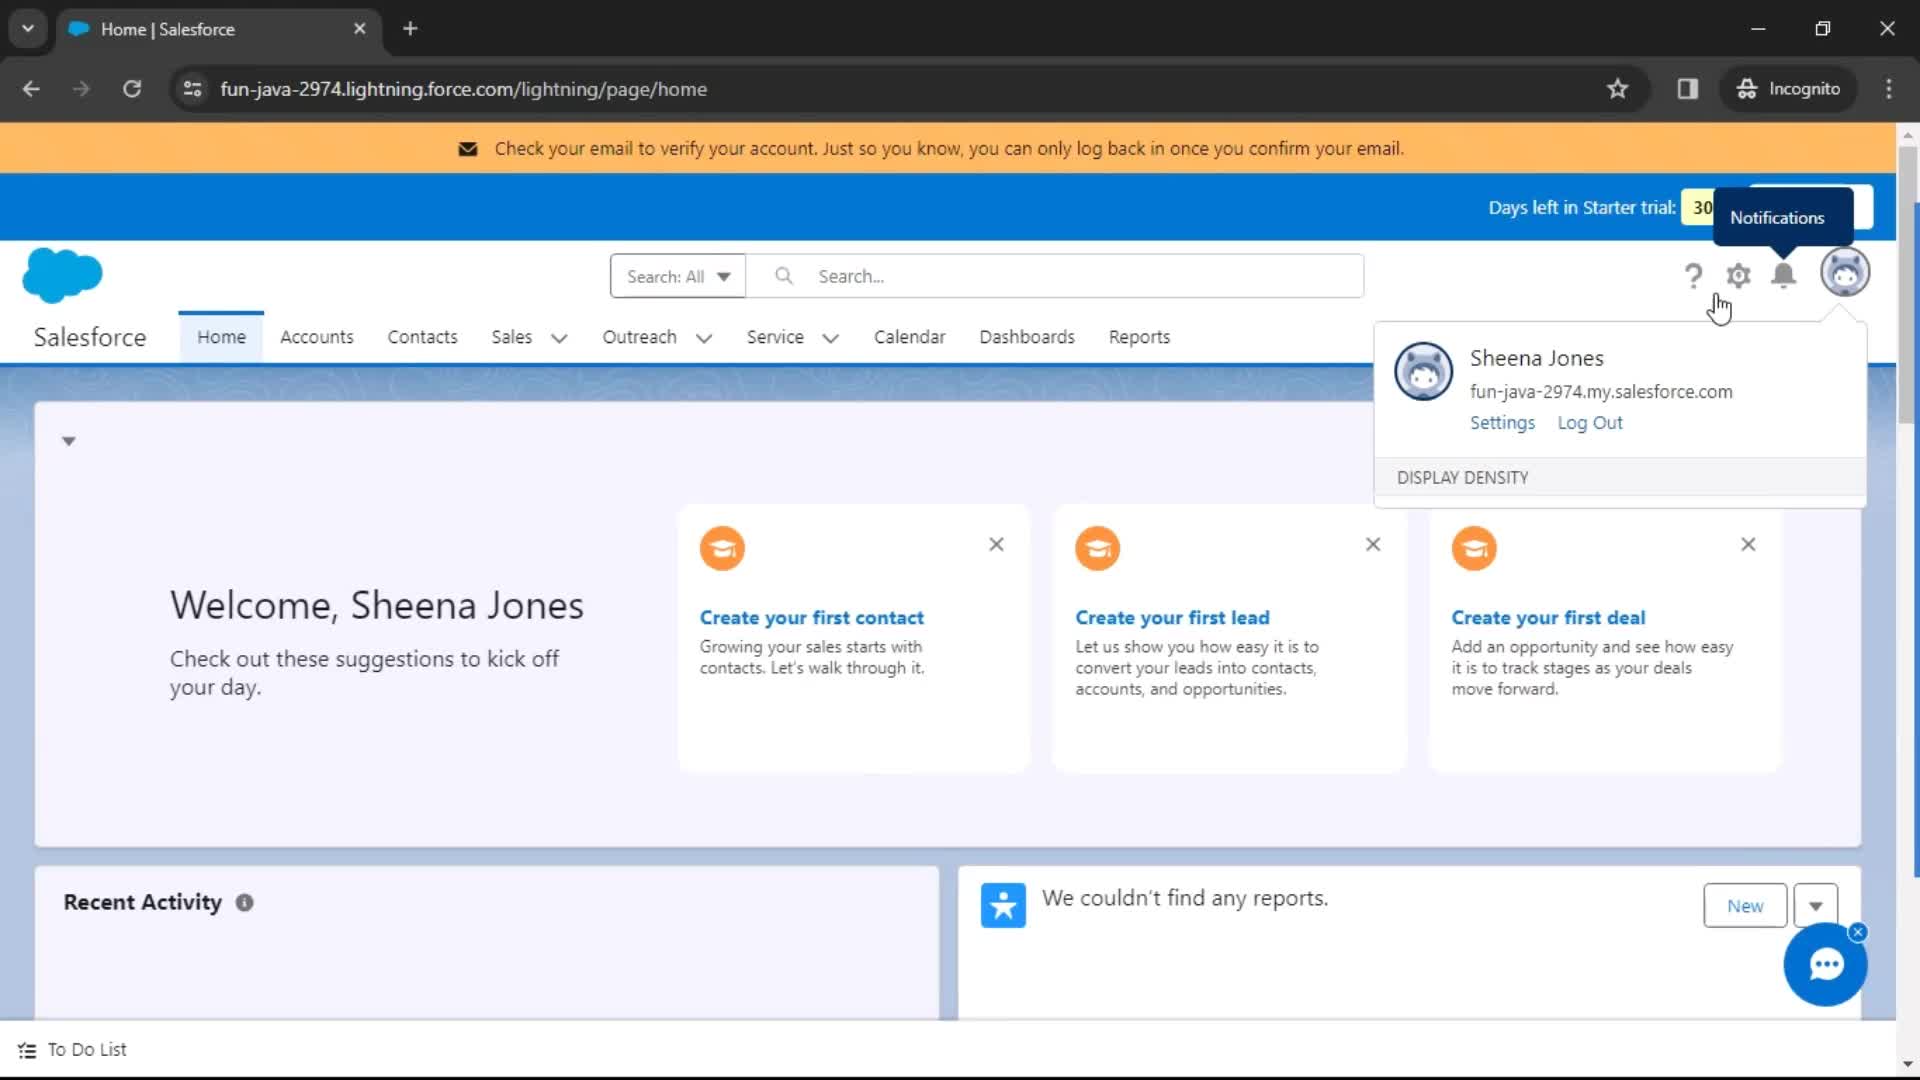The height and width of the screenshot is (1080, 1920).
Task: Open Create your first lead link
Action: [1172, 618]
